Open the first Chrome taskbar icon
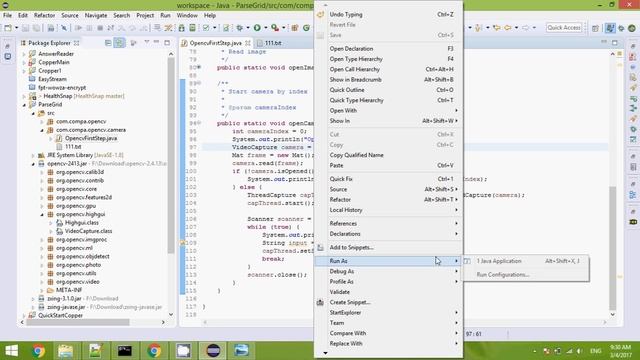Image resolution: width=640 pixels, height=360 pixels. [39, 351]
